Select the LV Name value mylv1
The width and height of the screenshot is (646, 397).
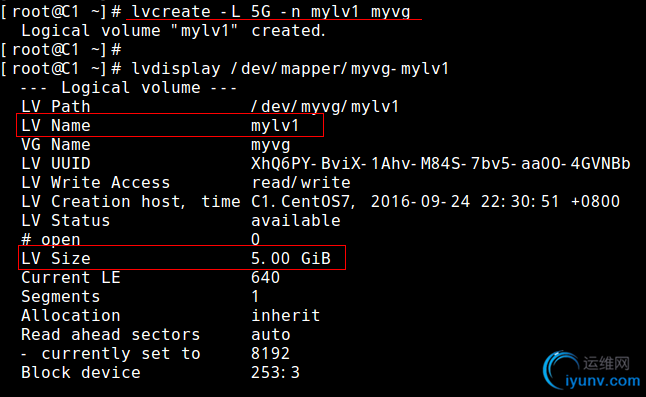click(275, 126)
